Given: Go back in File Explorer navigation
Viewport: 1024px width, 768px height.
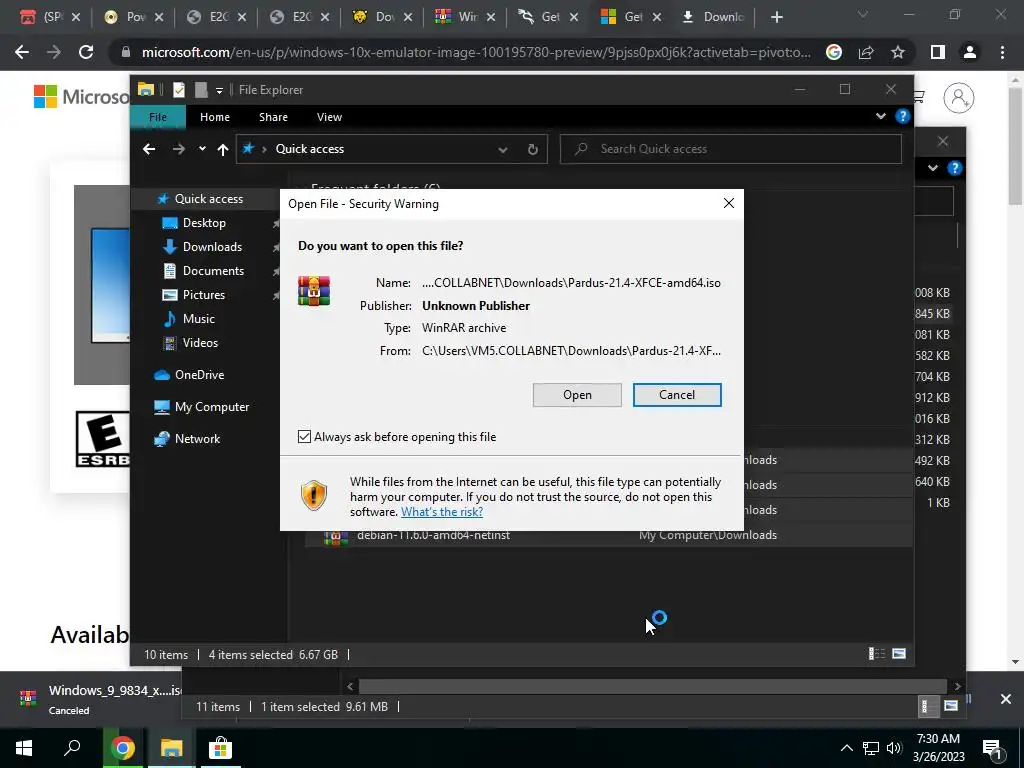Looking at the screenshot, I should pyautogui.click(x=149, y=149).
